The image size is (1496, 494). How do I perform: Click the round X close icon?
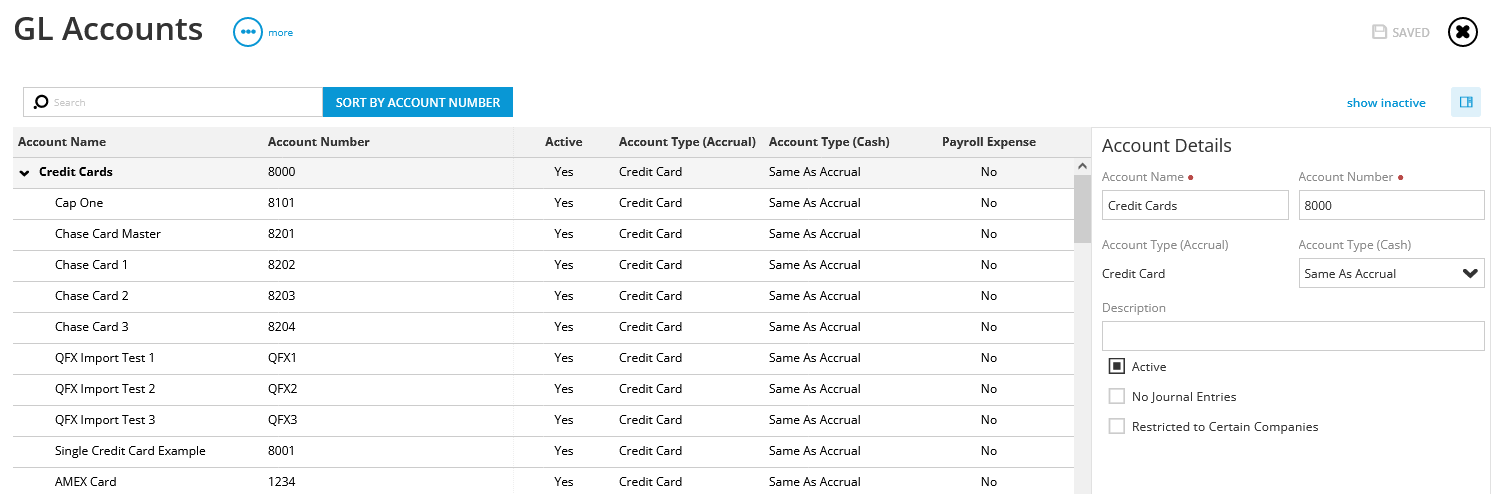tap(1462, 32)
